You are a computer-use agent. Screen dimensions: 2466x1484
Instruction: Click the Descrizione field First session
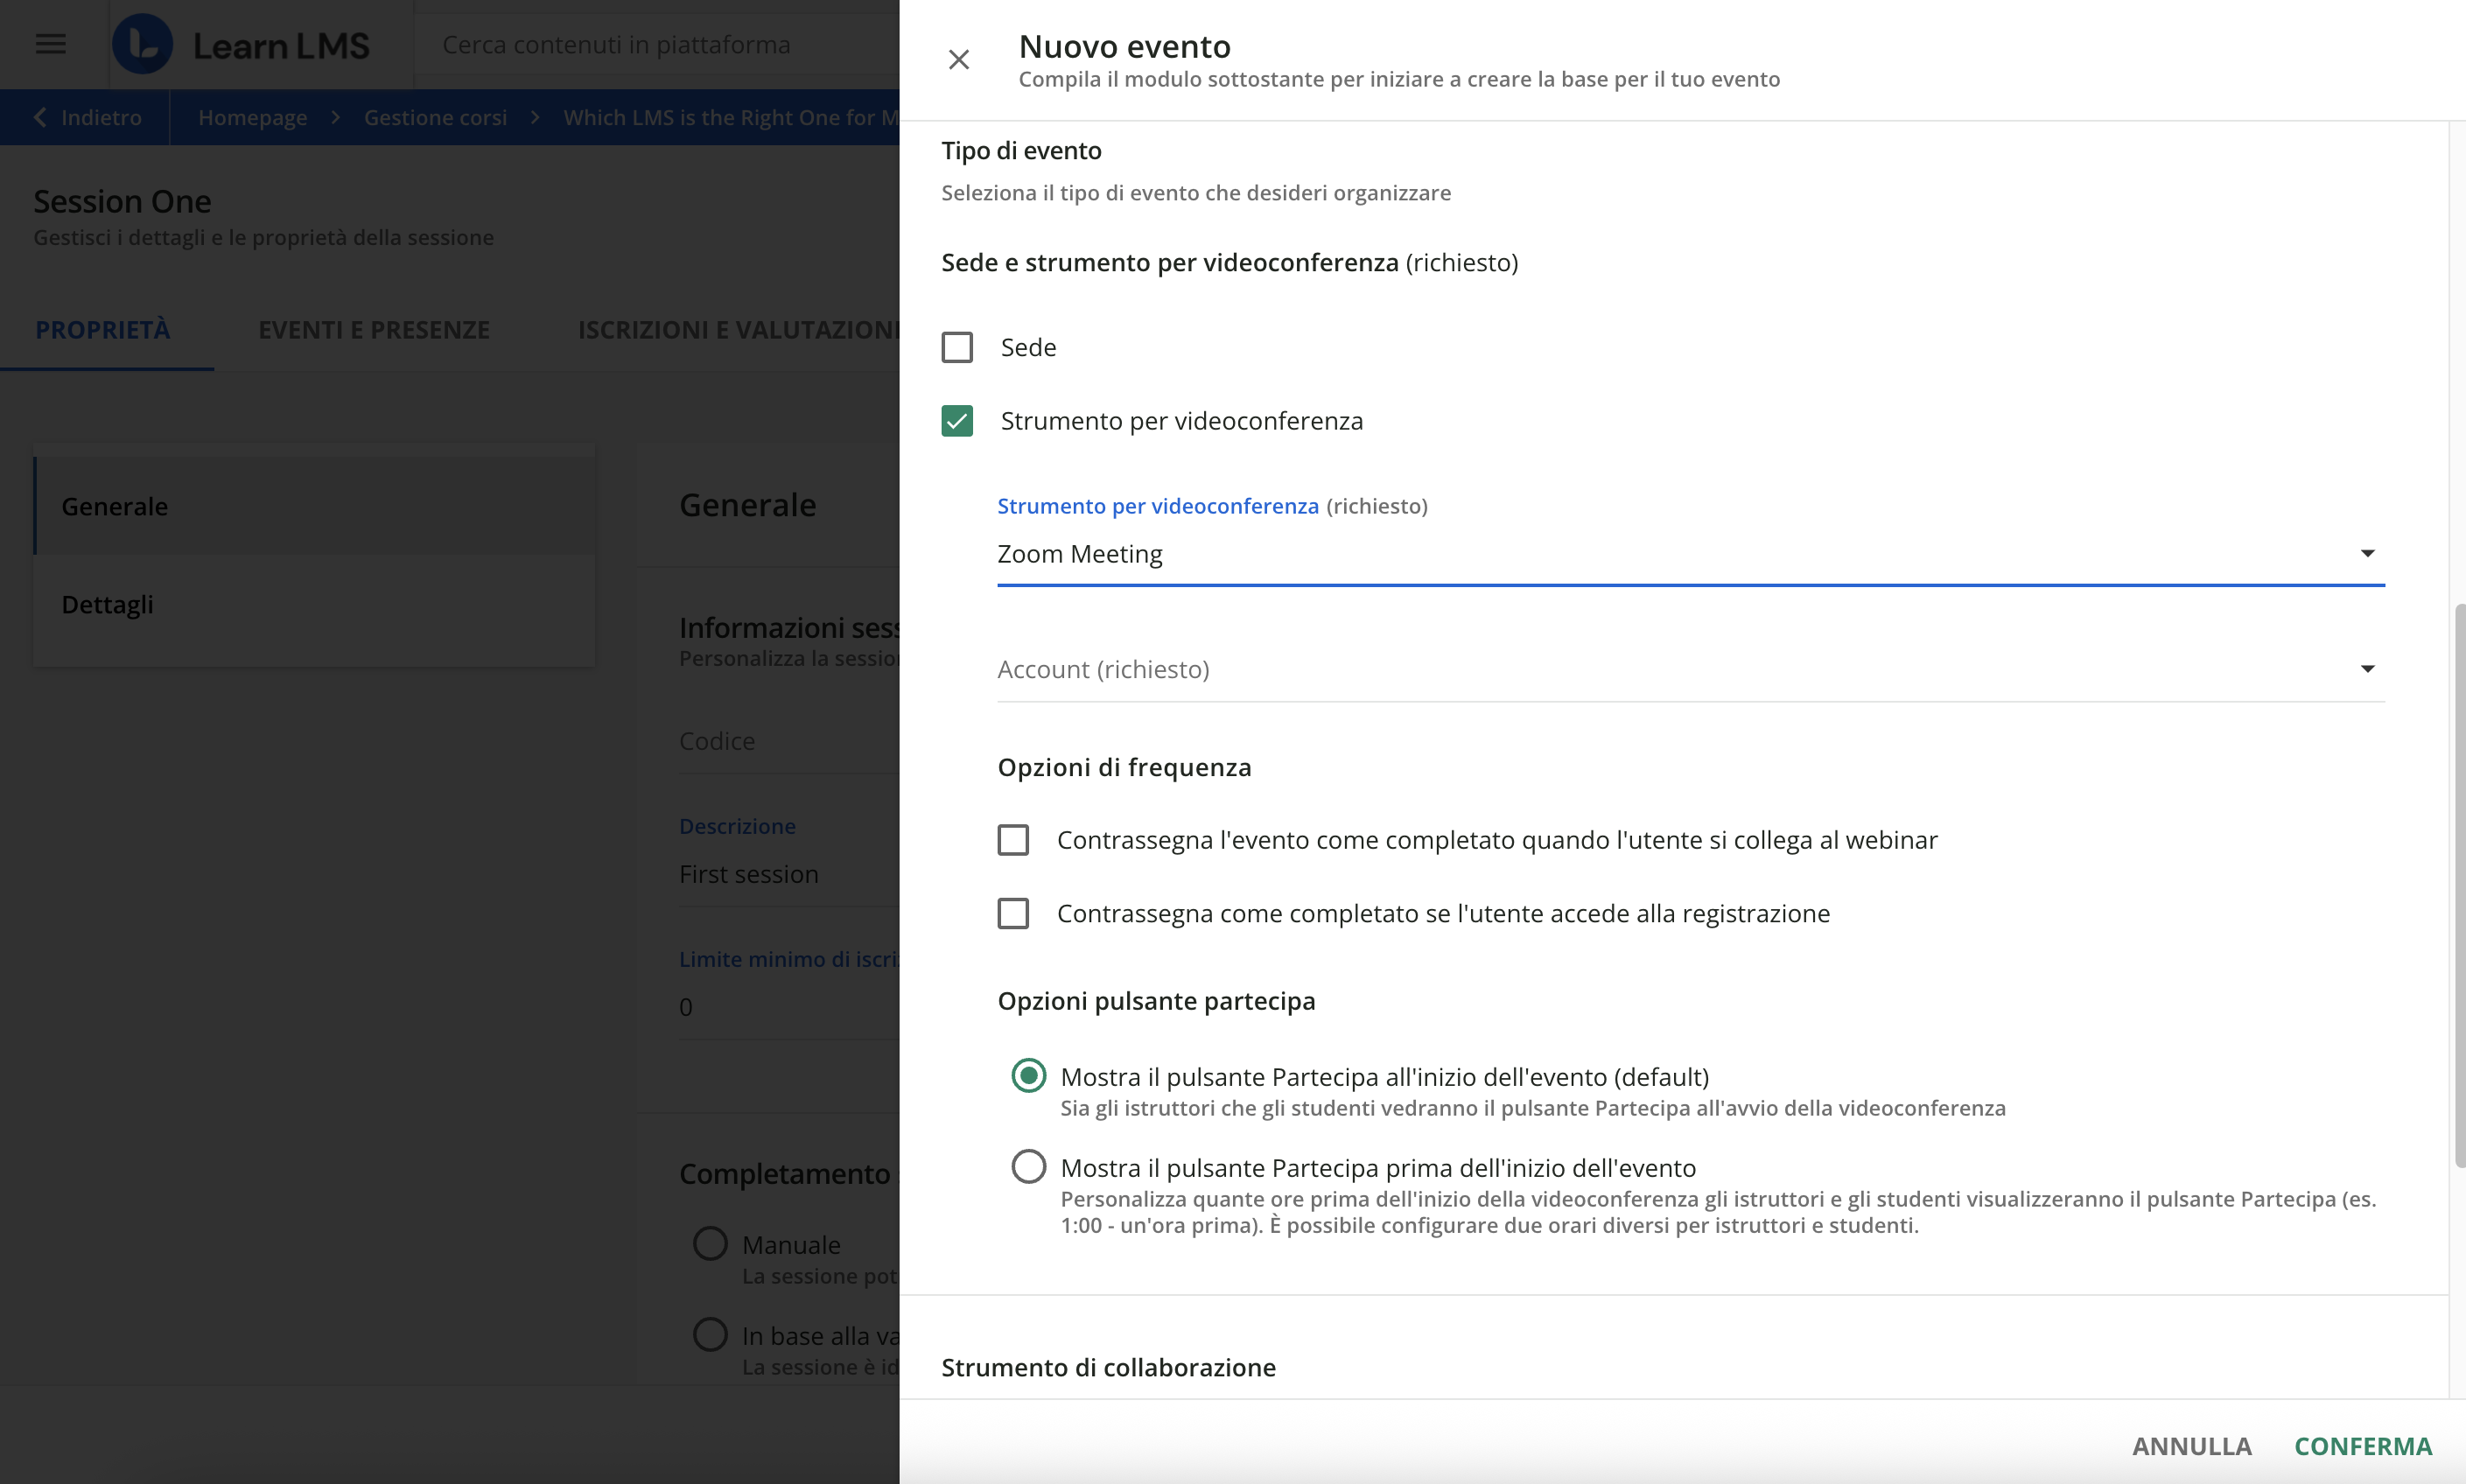pyautogui.click(x=788, y=874)
